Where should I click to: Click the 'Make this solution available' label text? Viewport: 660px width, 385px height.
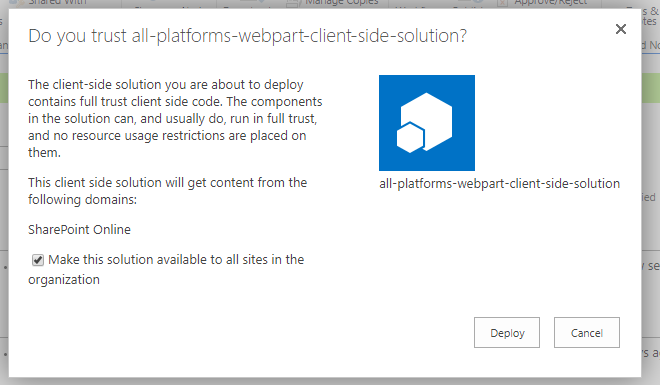coord(176,260)
